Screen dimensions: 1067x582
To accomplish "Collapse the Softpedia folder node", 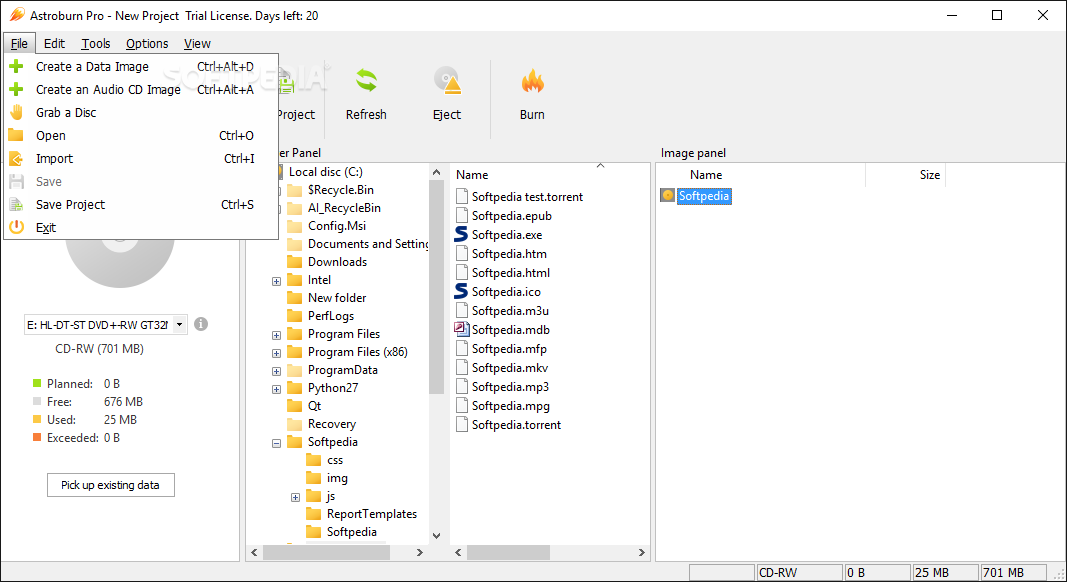I will coord(276,443).
